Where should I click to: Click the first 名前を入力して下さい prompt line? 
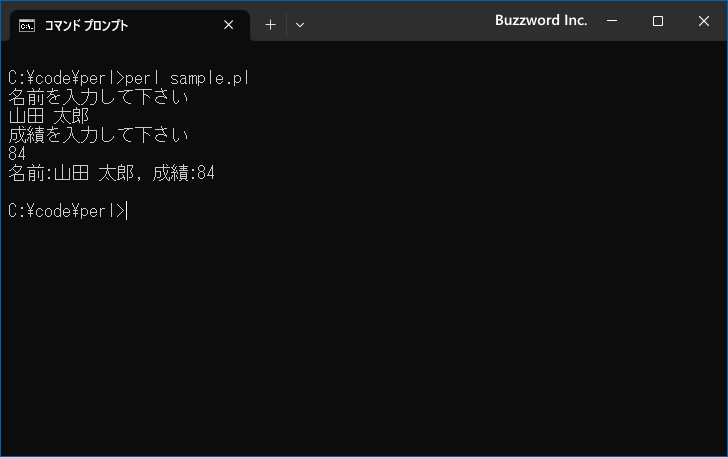[x=98, y=97]
